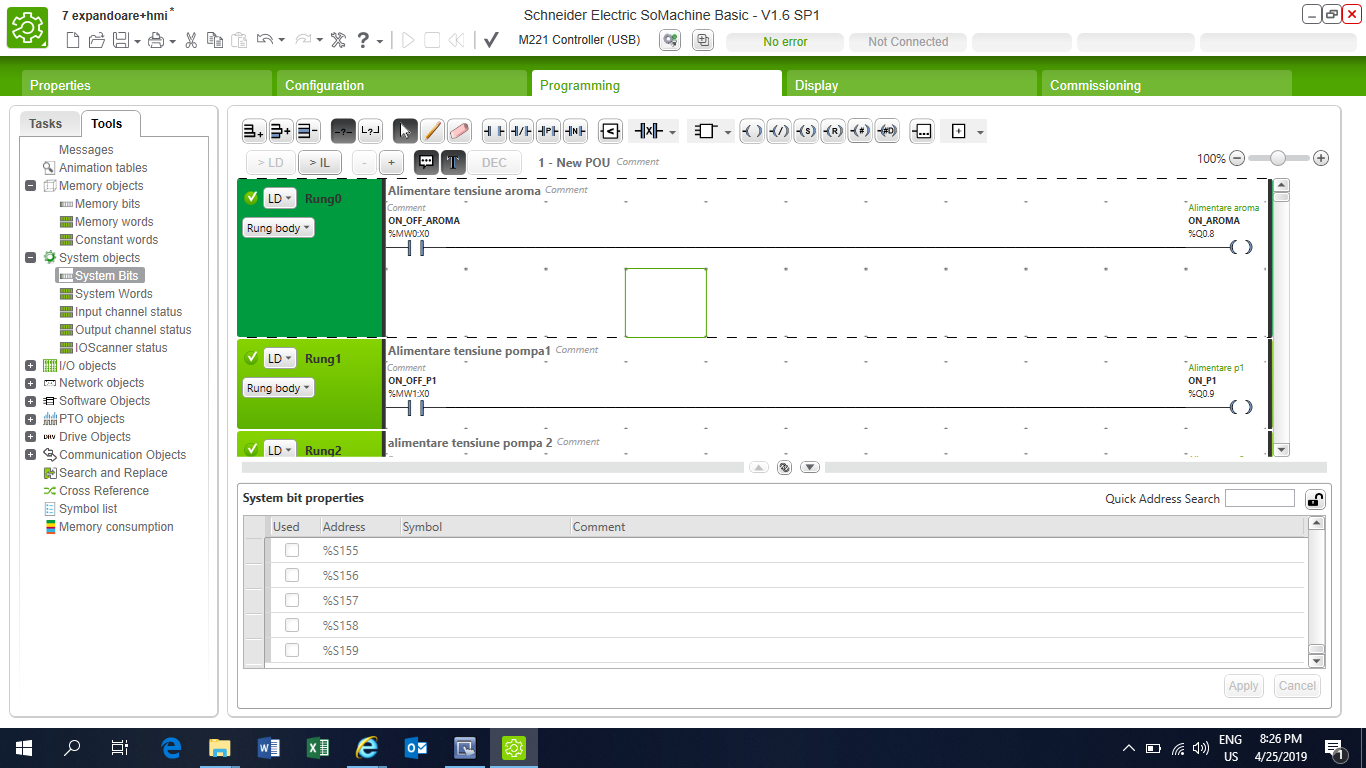The image size is (1366, 768).
Task: Open File Explorer from the taskbar
Action: coord(219,747)
